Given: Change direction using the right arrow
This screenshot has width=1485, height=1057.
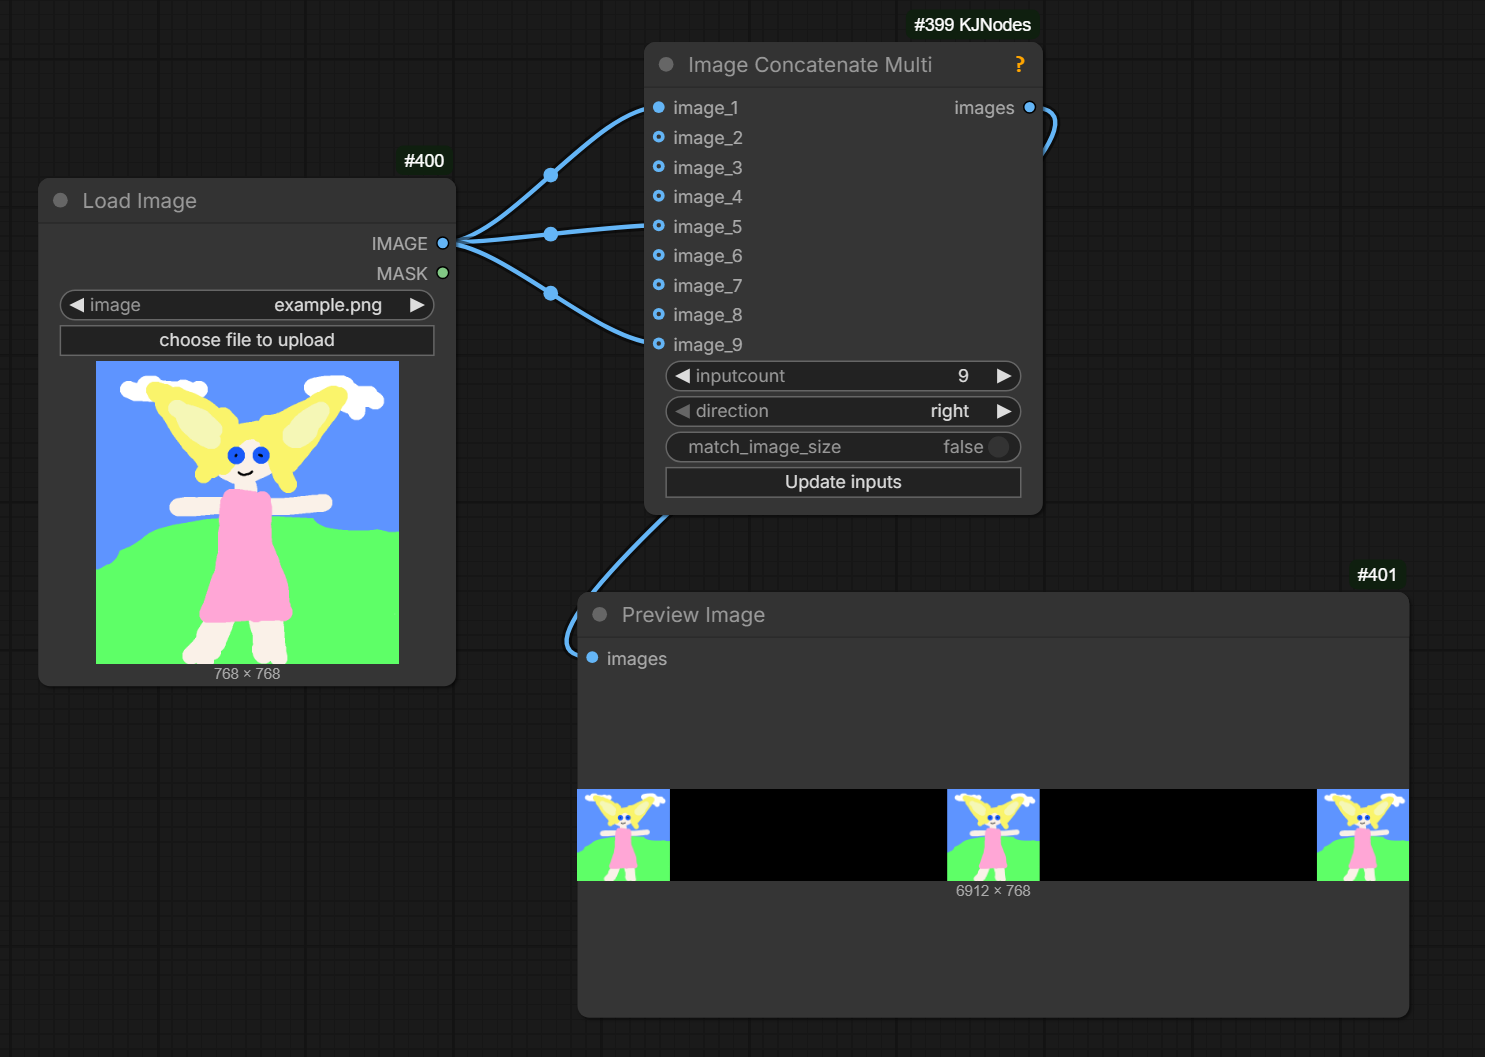Looking at the screenshot, I should coord(1004,411).
